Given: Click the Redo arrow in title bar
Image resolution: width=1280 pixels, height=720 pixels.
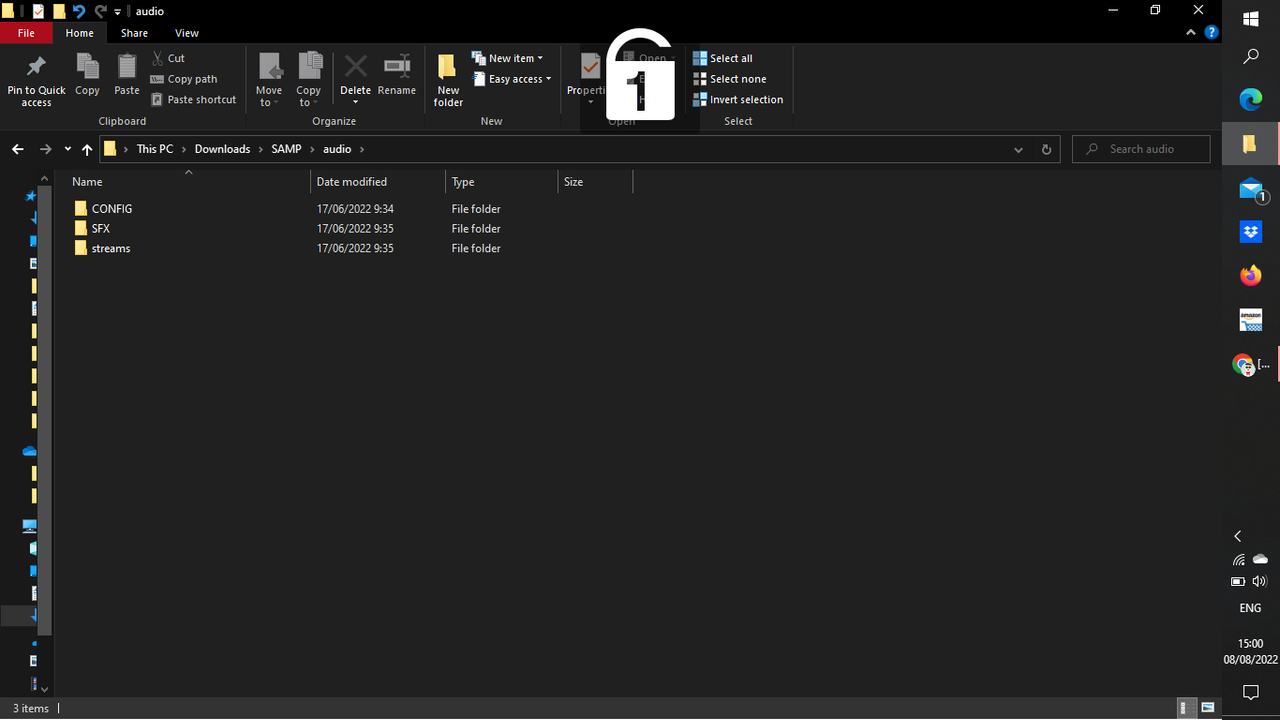Looking at the screenshot, I should pos(100,11).
